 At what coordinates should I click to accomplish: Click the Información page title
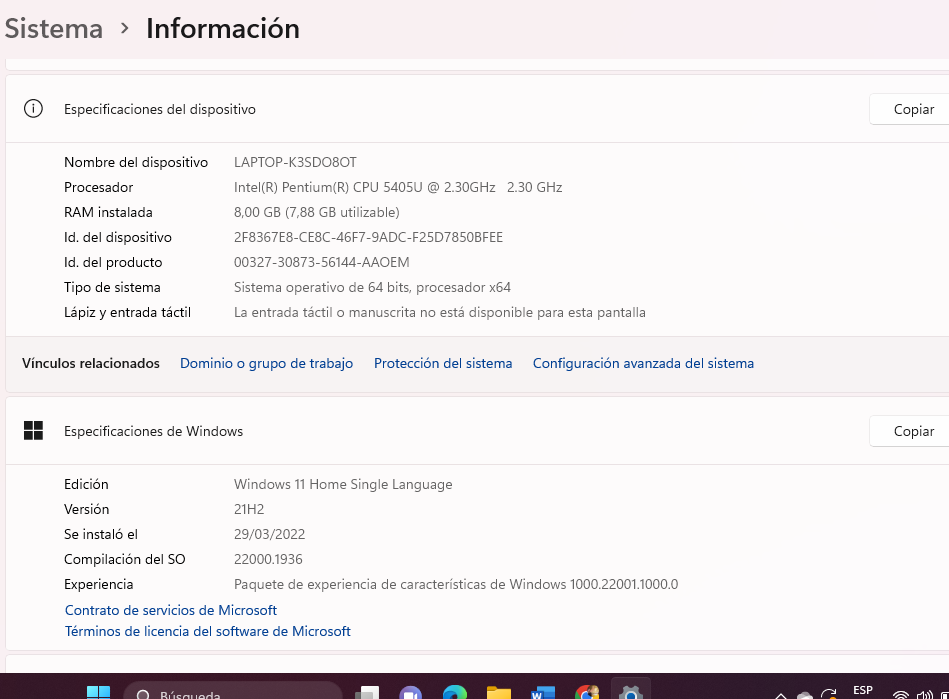[223, 28]
